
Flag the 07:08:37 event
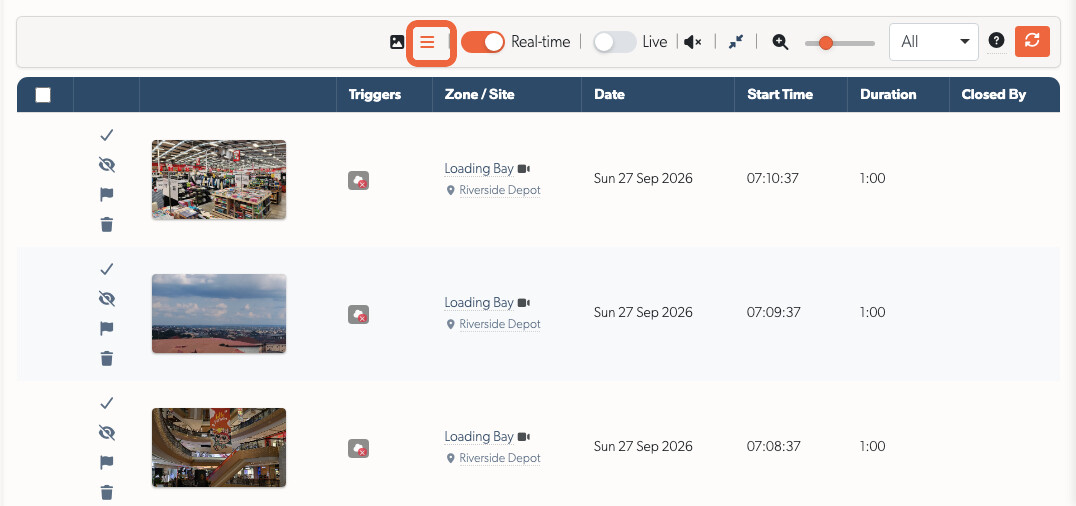(x=106, y=463)
